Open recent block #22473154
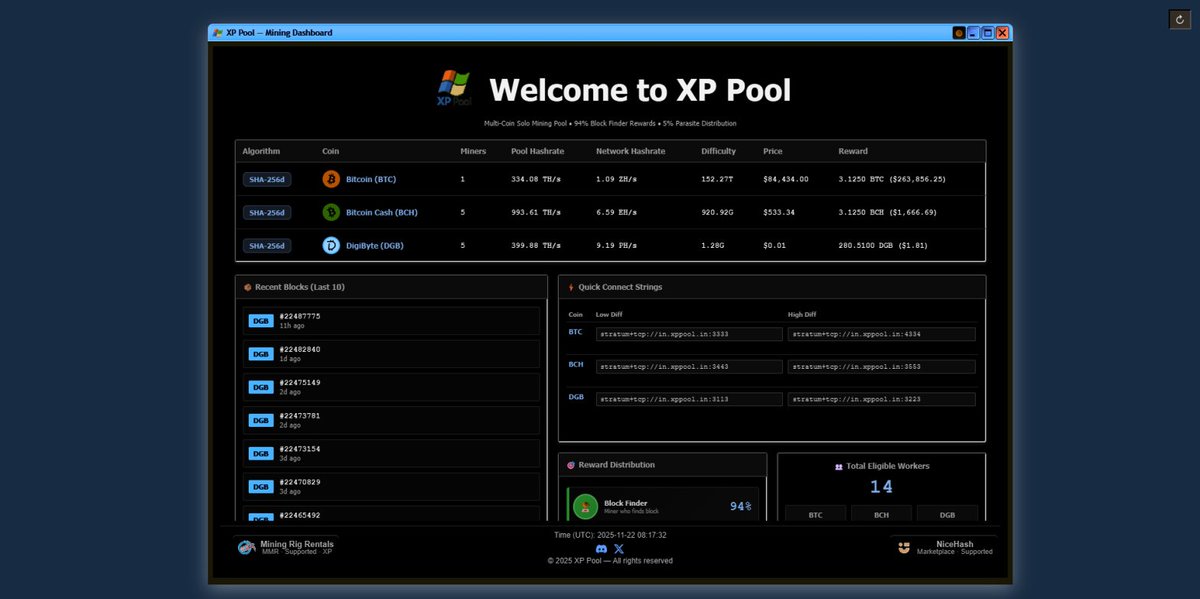The height and width of the screenshot is (599, 1200). click(x=391, y=453)
